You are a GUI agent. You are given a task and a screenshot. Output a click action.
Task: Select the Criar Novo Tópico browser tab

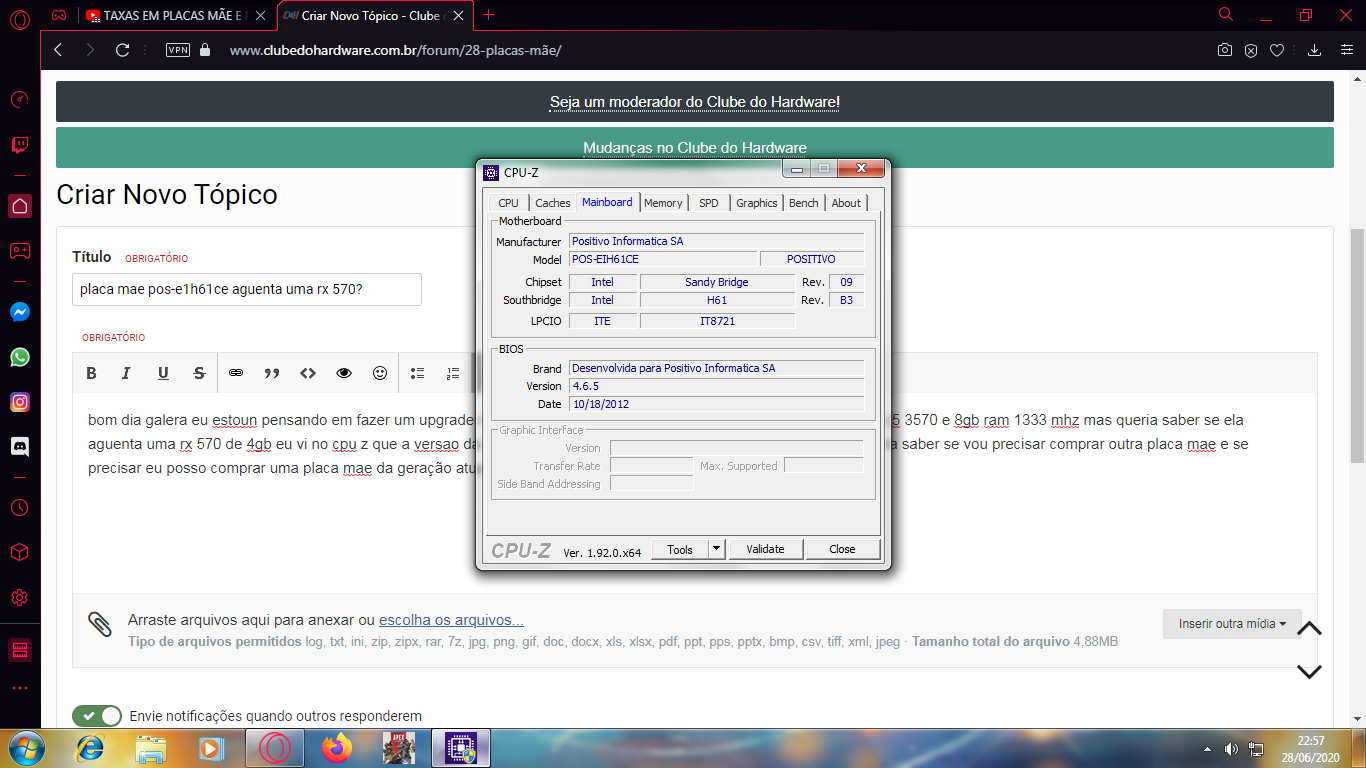pos(375,16)
